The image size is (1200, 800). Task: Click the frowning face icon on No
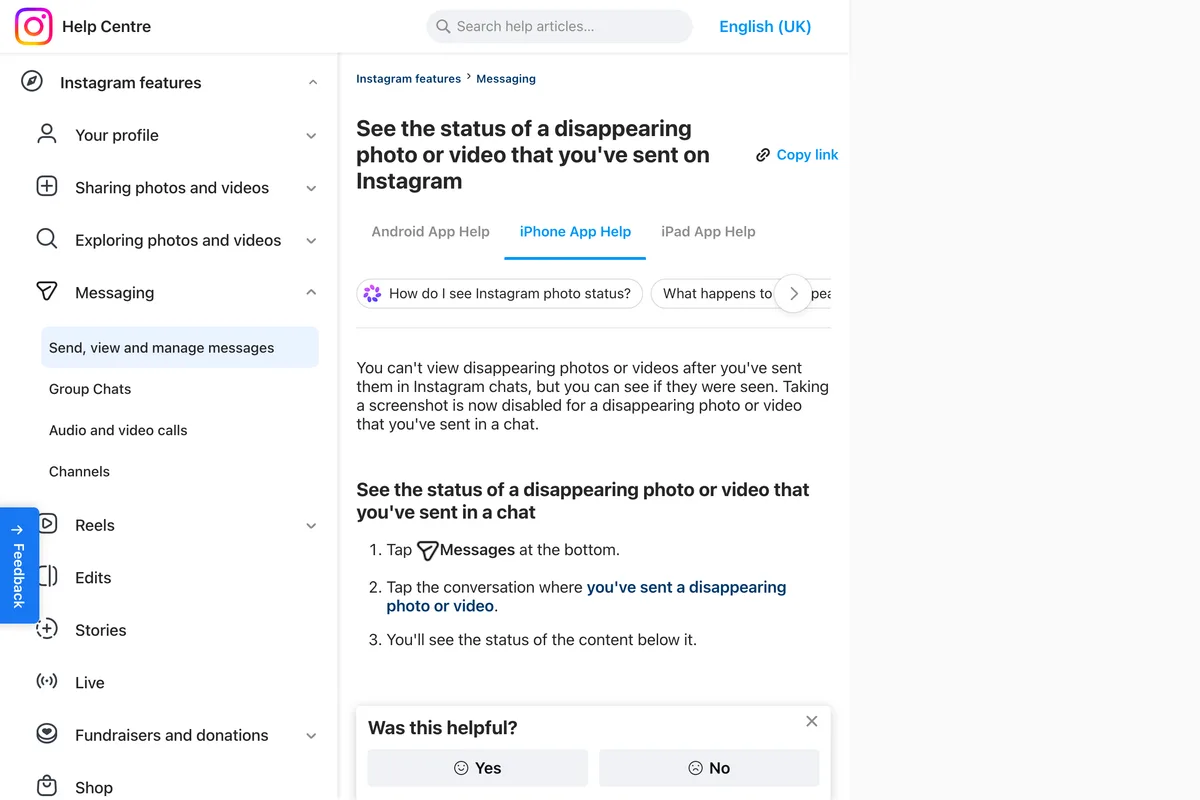(695, 768)
